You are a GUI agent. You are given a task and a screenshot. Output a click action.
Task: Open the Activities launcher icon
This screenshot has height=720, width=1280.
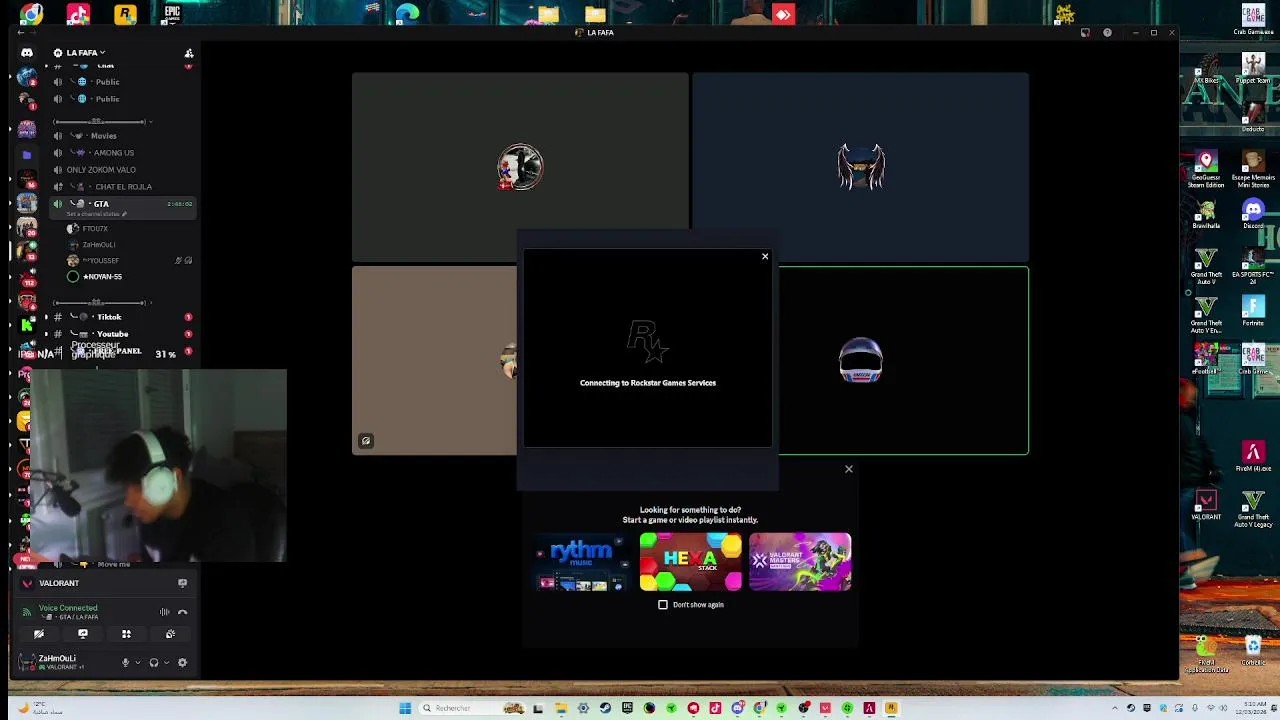(x=126, y=634)
